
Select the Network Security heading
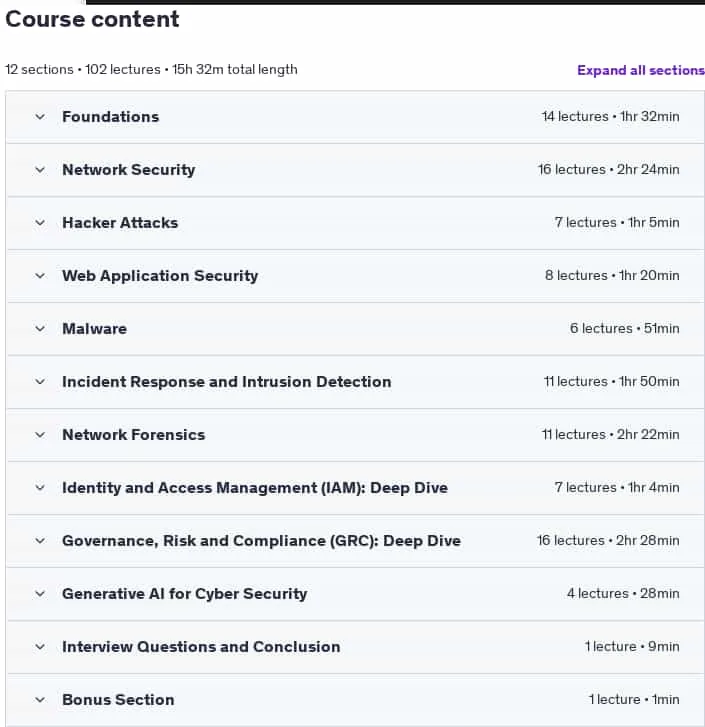[129, 170]
